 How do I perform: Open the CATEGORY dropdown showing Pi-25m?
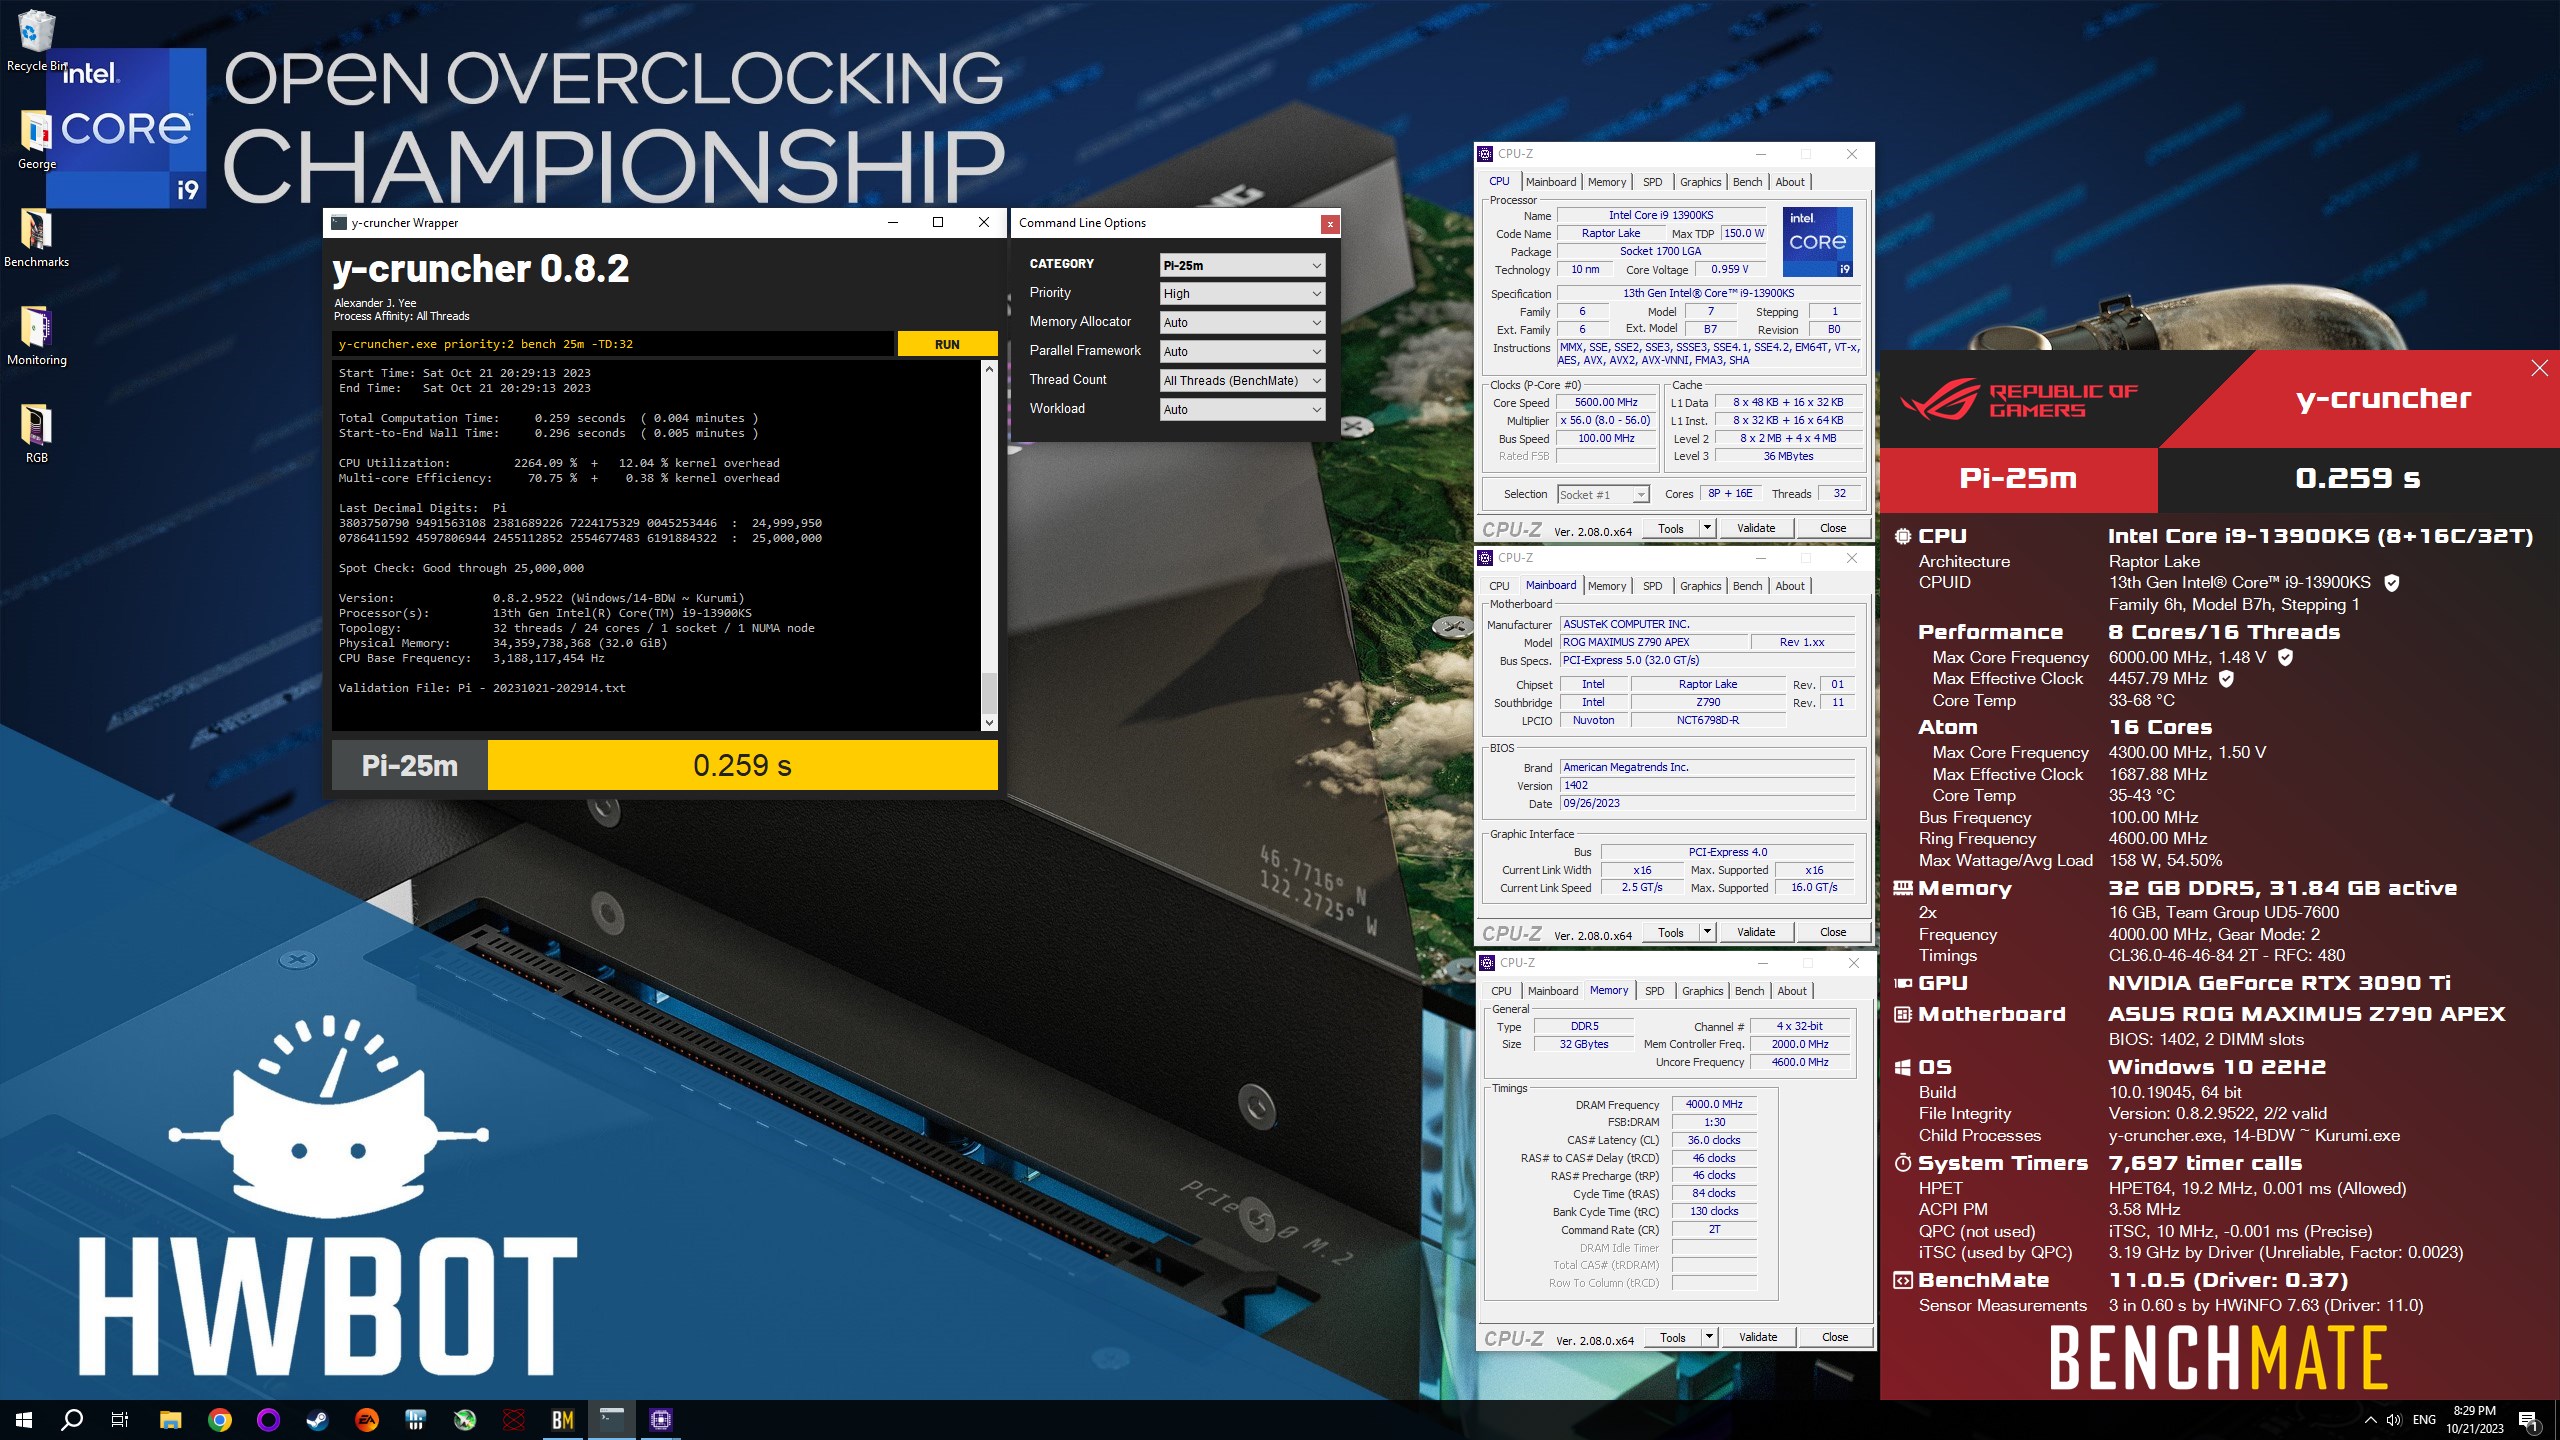pyautogui.click(x=1243, y=265)
